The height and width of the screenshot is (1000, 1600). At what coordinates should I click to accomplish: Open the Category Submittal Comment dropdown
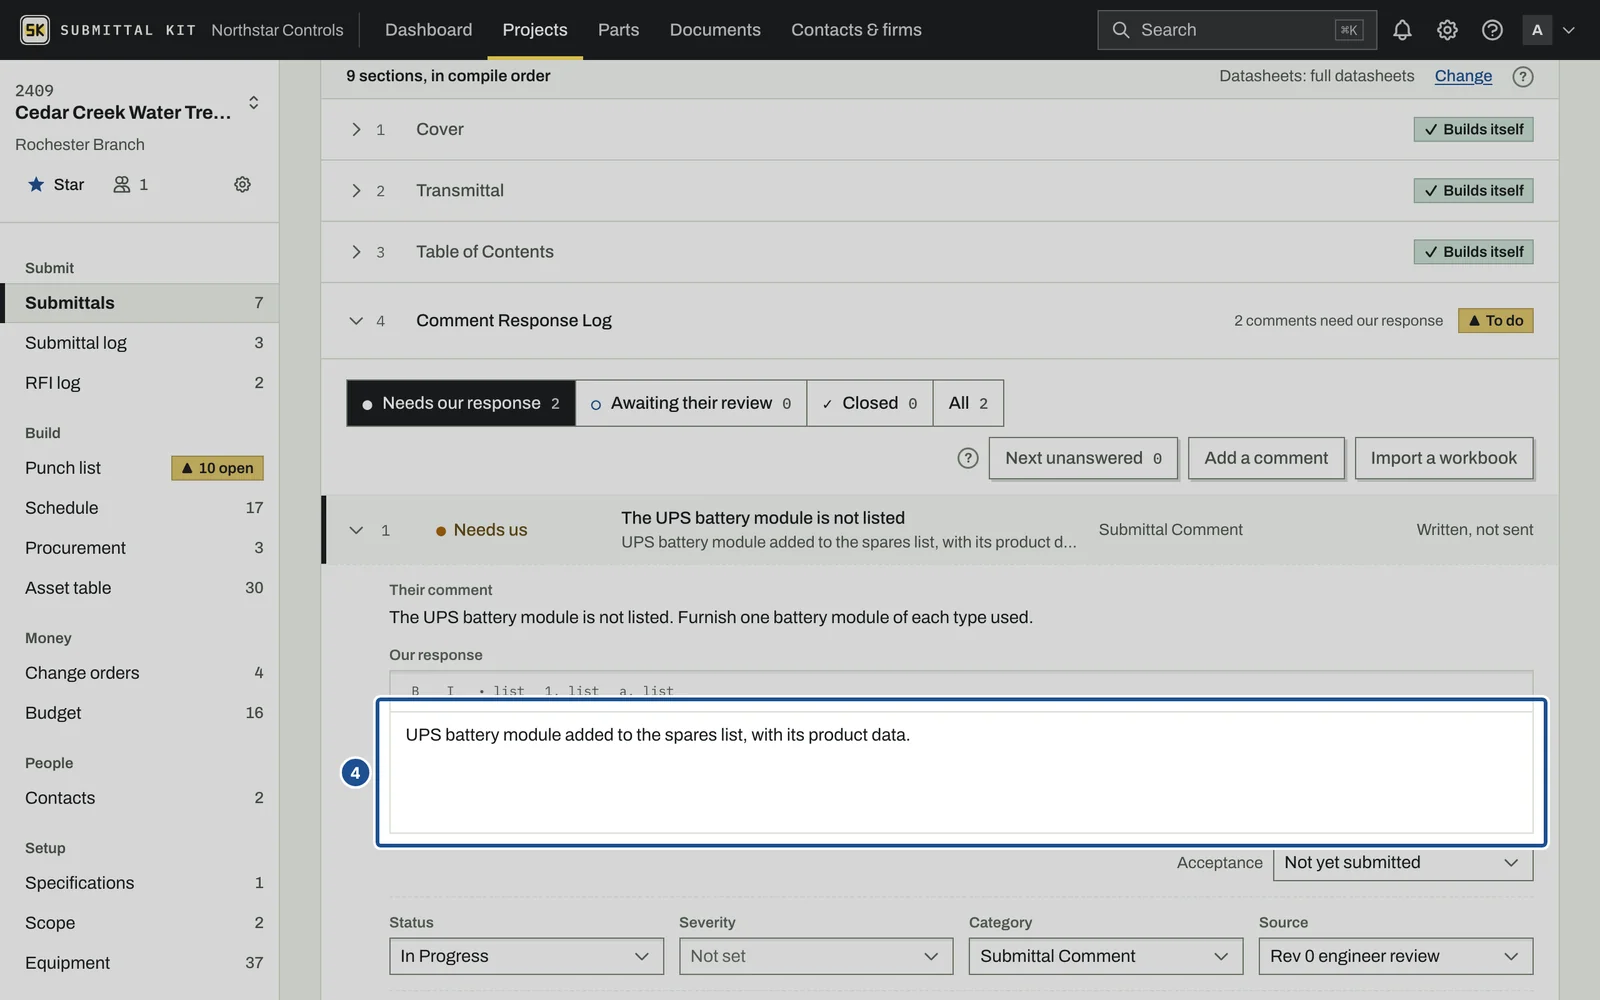(1106, 956)
